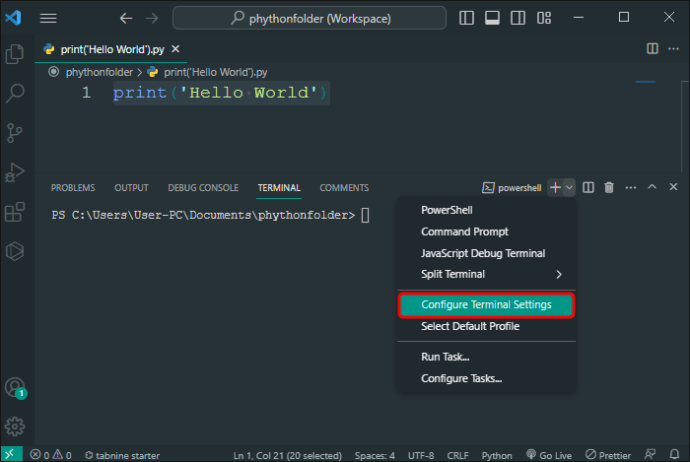Click tabnine starter in status bar

tap(122, 455)
